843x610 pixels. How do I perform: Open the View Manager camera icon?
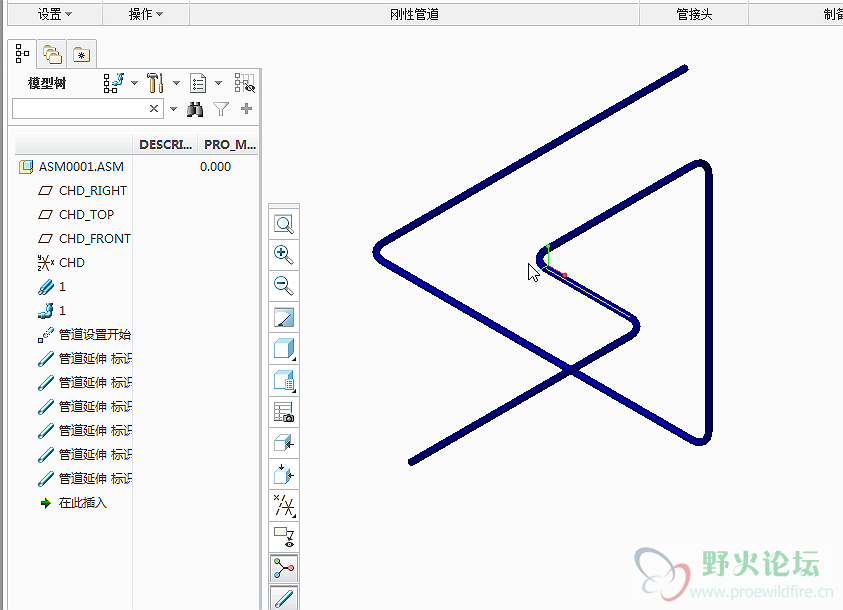coord(283,412)
